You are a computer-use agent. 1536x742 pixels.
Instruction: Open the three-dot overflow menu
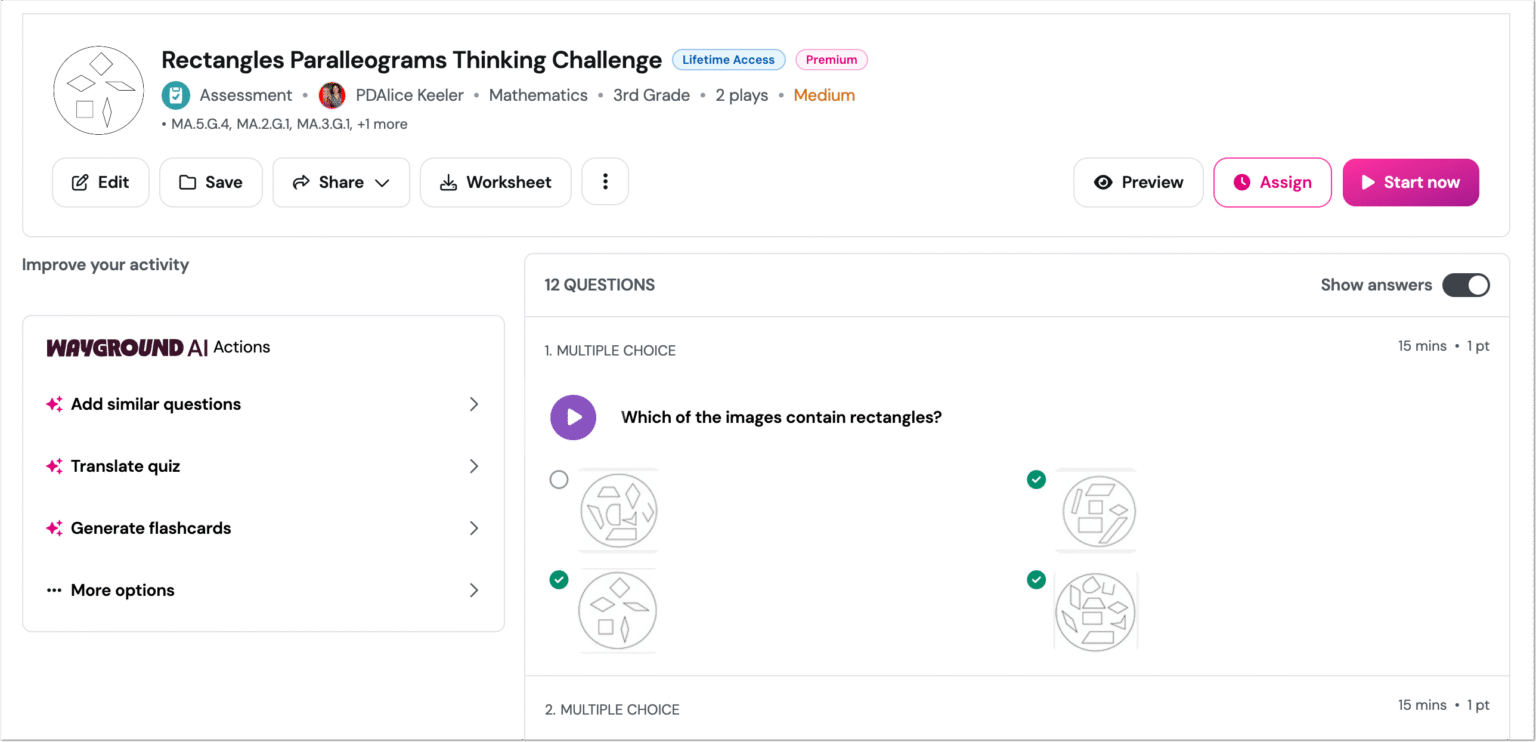pyautogui.click(x=605, y=182)
